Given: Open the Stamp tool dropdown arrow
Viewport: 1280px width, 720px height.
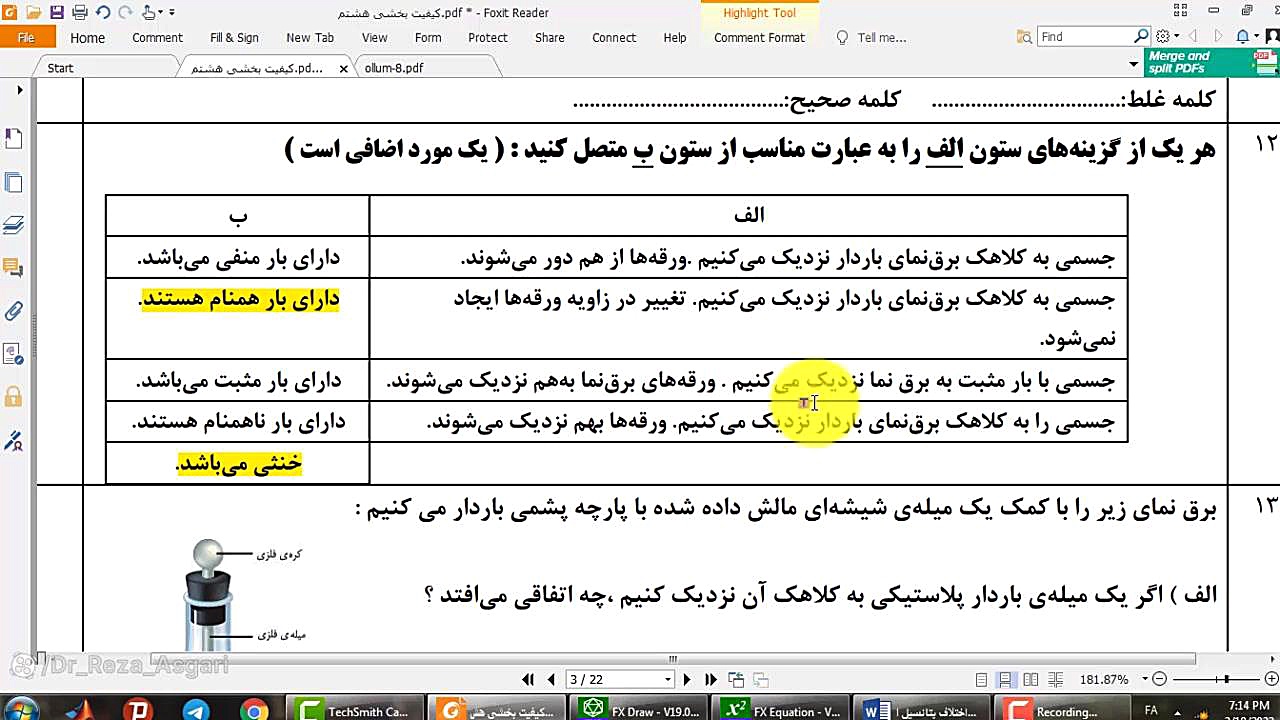Looking at the screenshot, I should tap(160, 11).
